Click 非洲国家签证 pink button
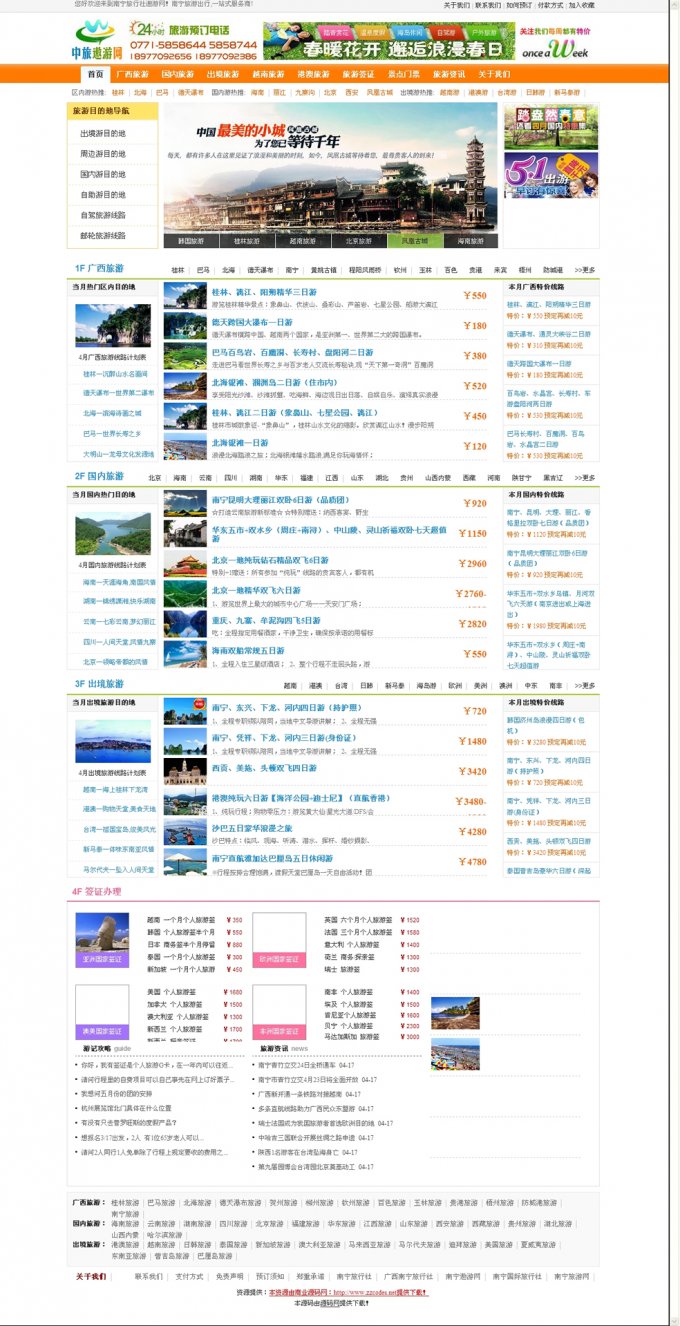 (x=279, y=1031)
